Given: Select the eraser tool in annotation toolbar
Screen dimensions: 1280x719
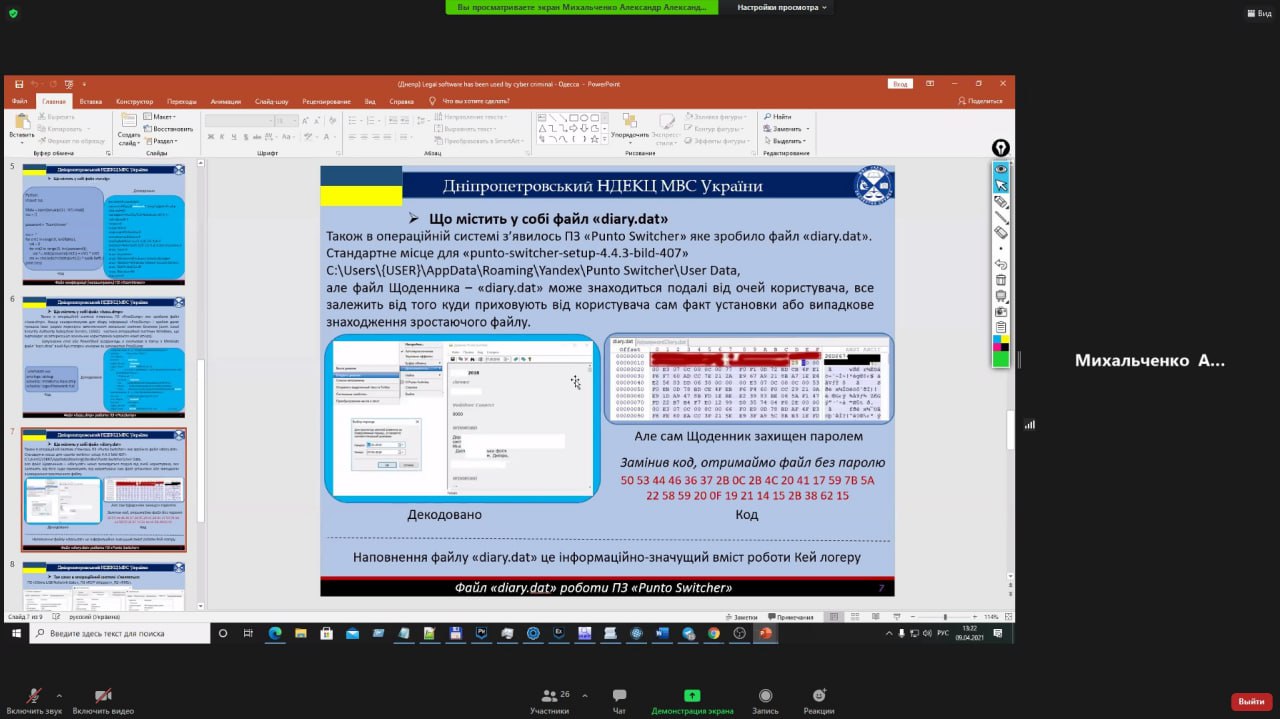Looking at the screenshot, I should point(1000,232).
